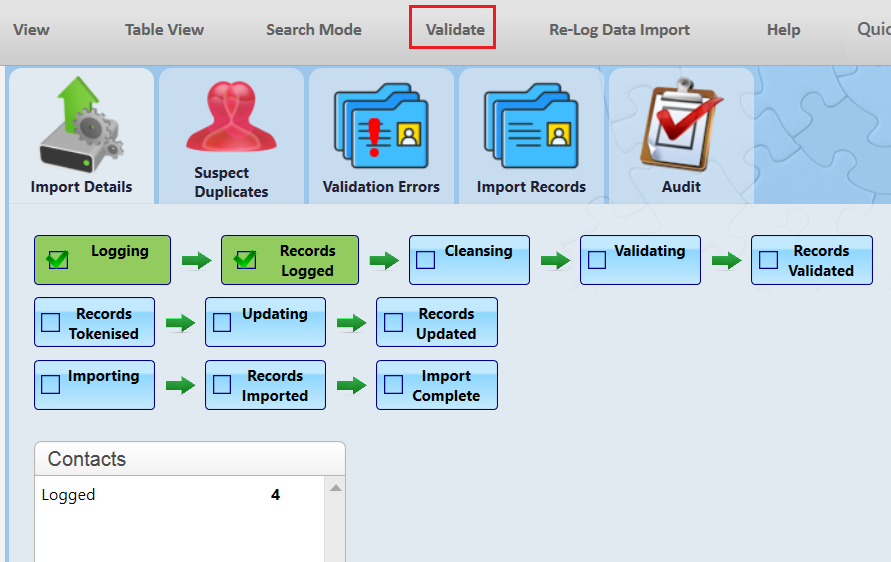Select the Logged row in Contacts
The height and width of the screenshot is (562, 891).
[x=182, y=495]
